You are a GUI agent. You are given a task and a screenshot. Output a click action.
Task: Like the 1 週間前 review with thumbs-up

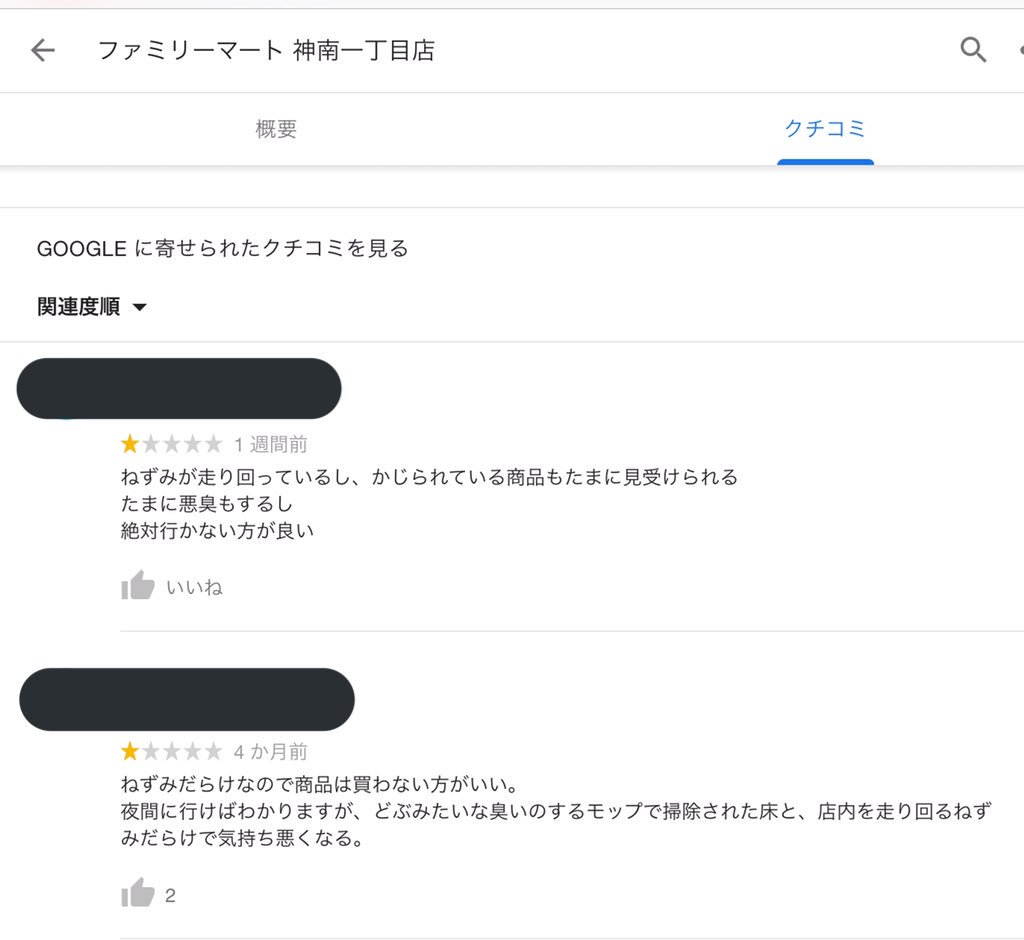[138, 585]
